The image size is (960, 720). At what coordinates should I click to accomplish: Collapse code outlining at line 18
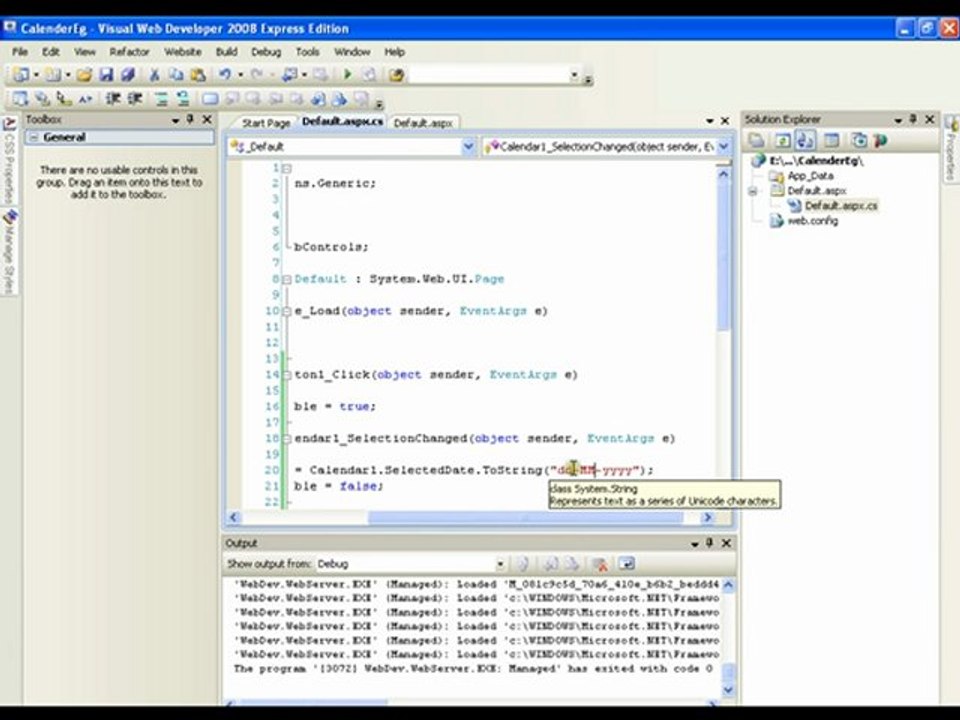click(x=287, y=438)
